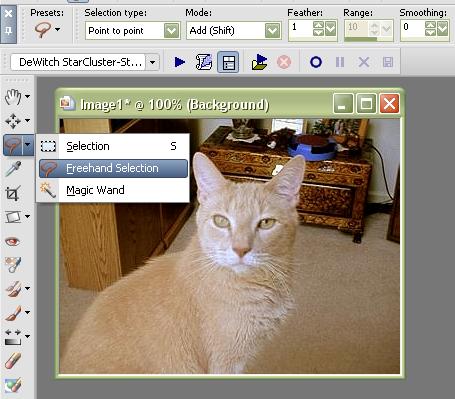Open the Selection type dropdown
The image size is (455, 399).
tap(133, 31)
